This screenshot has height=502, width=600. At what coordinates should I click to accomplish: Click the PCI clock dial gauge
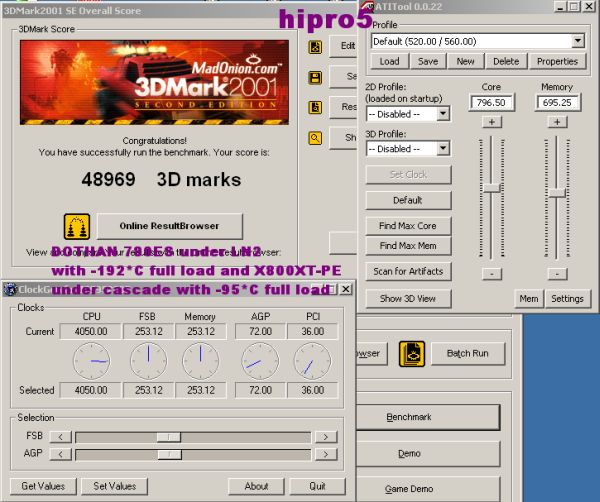pyautogui.click(x=312, y=361)
